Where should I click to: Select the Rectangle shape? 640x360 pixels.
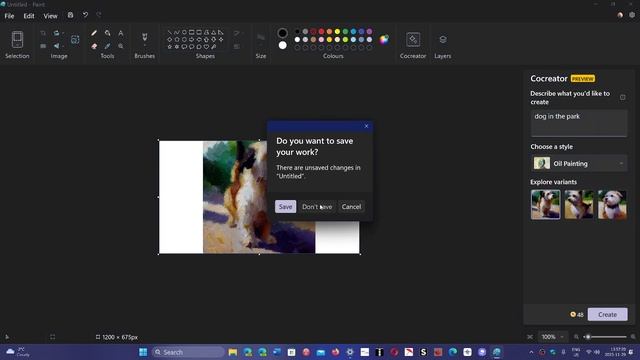tap(191, 32)
